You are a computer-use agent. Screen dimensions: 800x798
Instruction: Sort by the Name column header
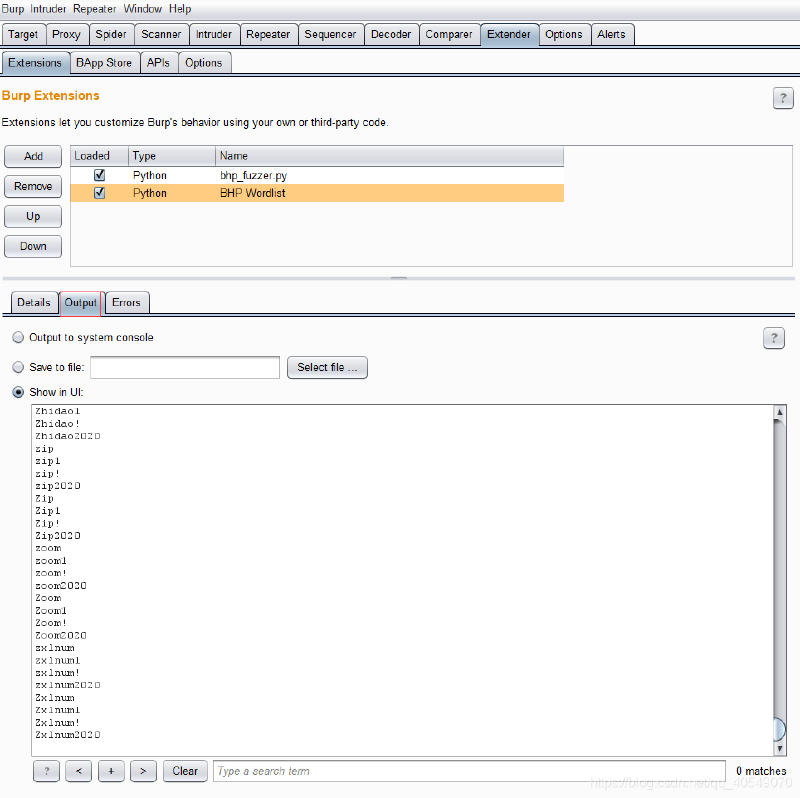(x=390, y=156)
